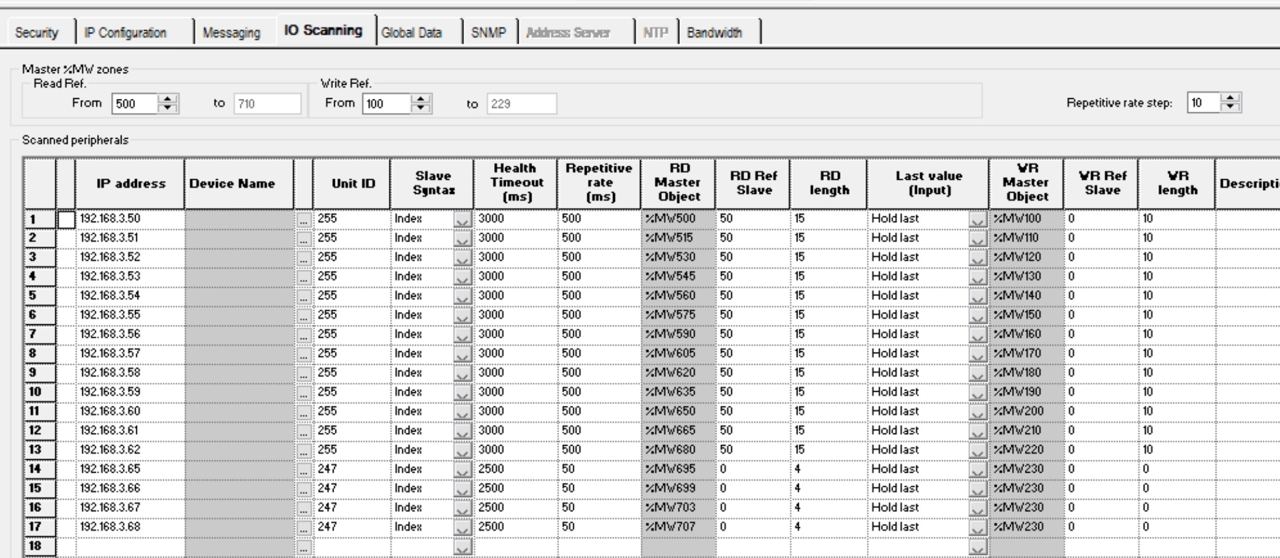The height and width of the screenshot is (558, 1280).
Task: Expand Last value dropdown in row 9
Action: pyautogui.click(x=977, y=373)
